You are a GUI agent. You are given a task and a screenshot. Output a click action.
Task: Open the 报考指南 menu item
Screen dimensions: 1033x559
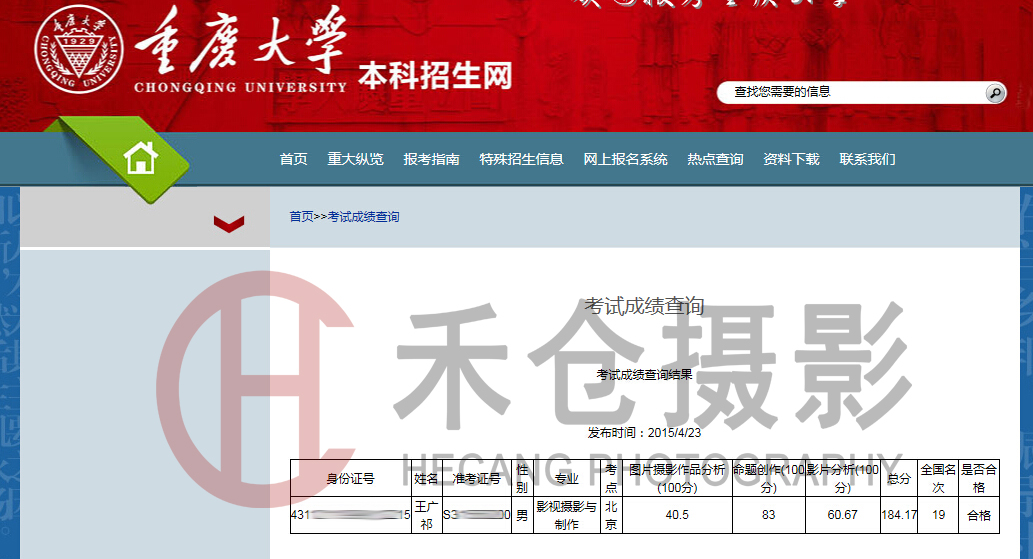click(432, 159)
